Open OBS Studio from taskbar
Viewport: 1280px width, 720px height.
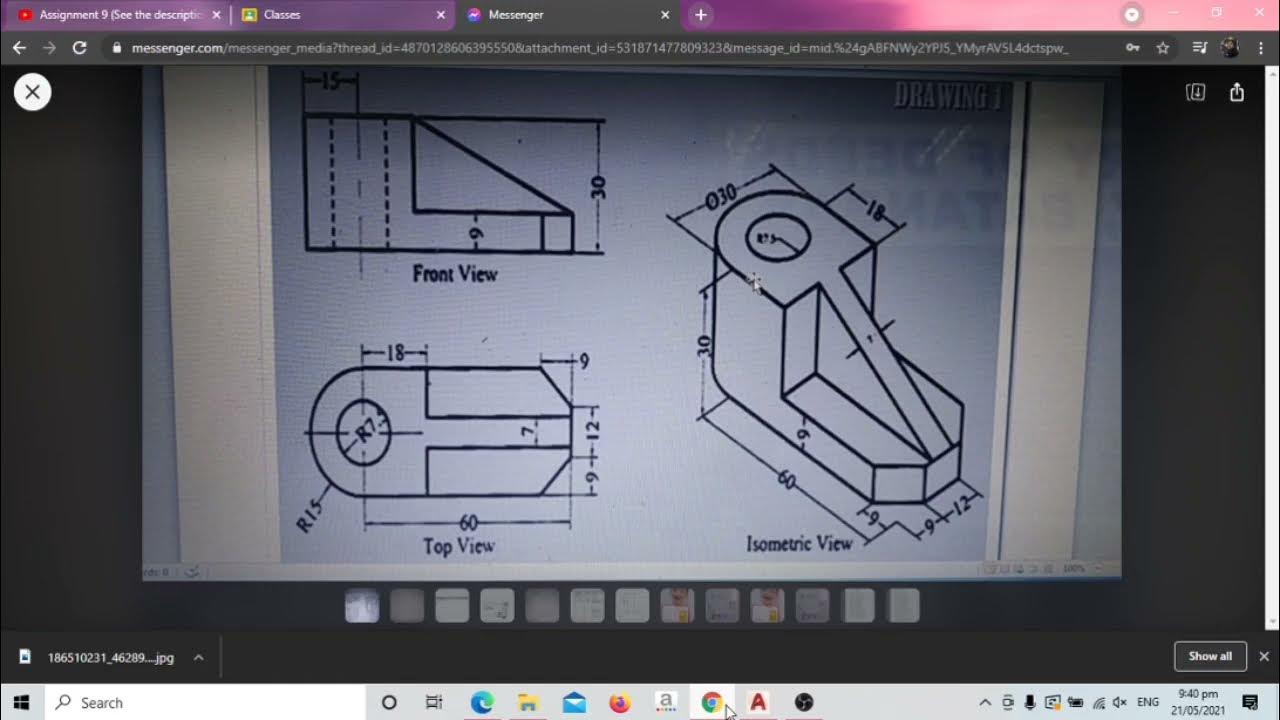804,703
